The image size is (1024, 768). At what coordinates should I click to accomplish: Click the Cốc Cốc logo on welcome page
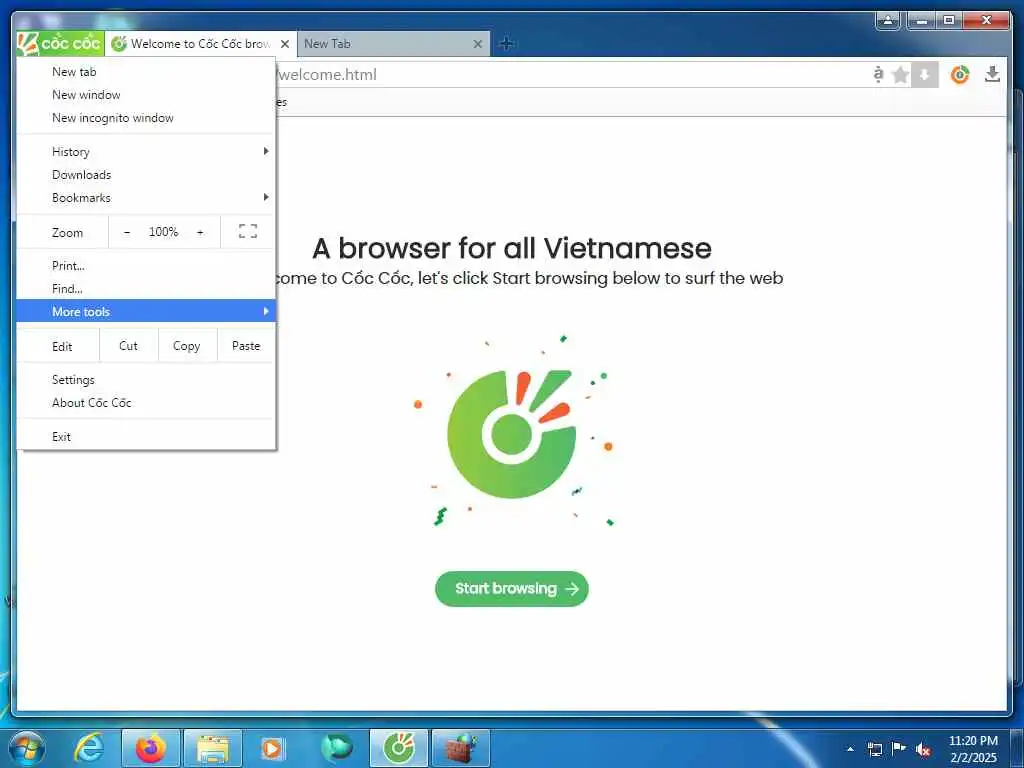point(511,434)
